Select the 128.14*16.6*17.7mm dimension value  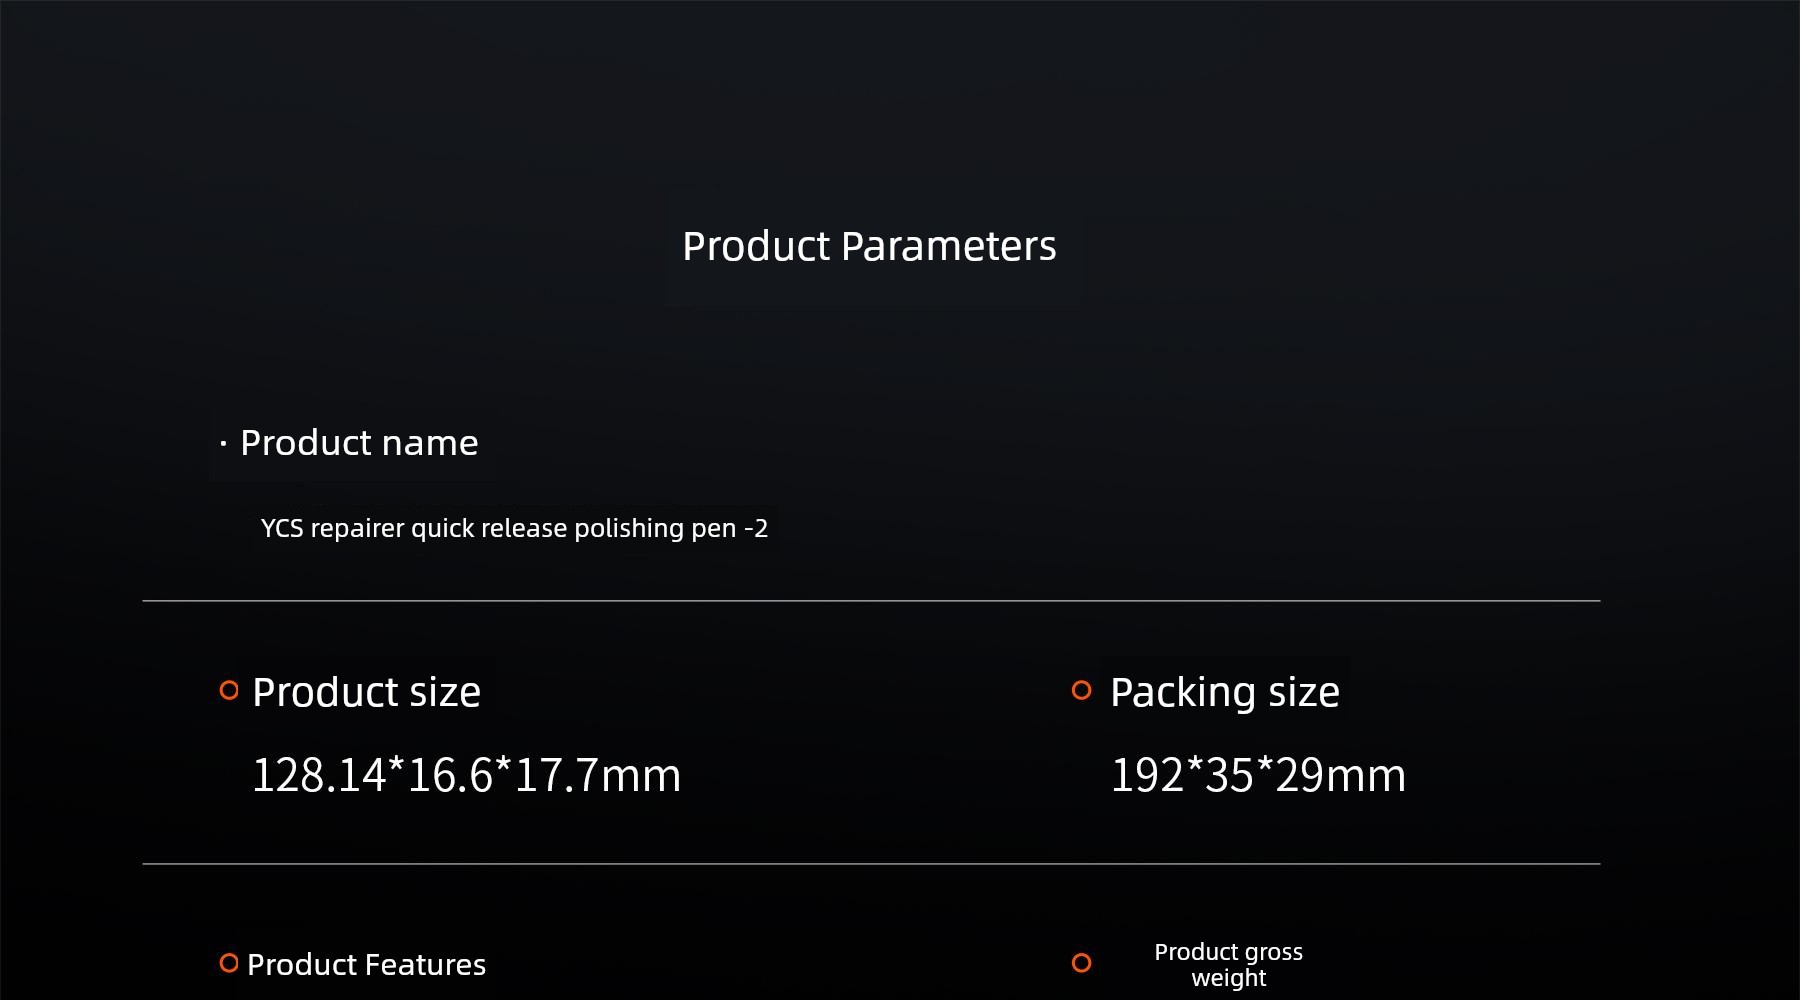466,775
